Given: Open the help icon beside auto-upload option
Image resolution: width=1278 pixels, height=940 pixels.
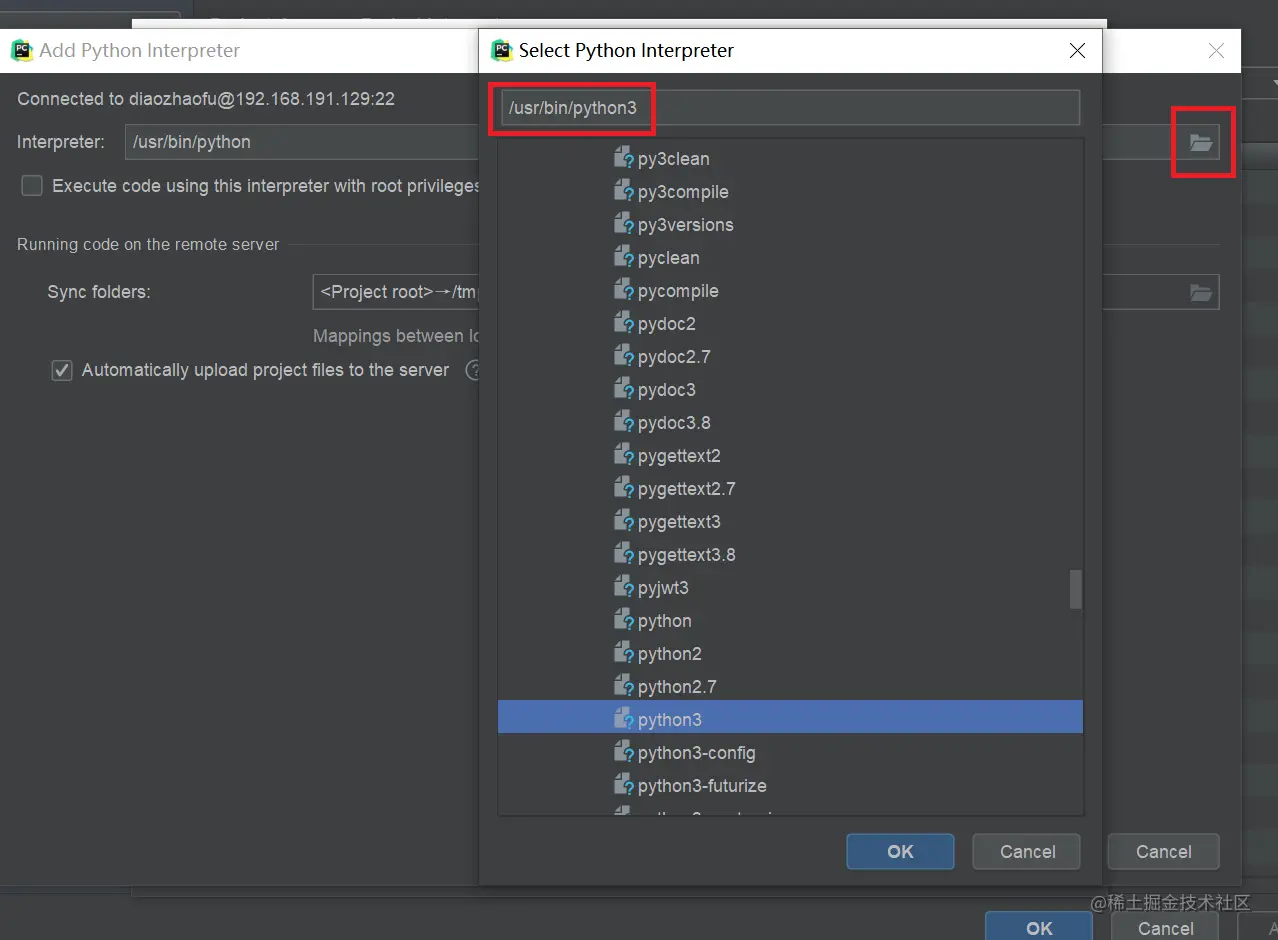Looking at the screenshot, I should point(472,370).
